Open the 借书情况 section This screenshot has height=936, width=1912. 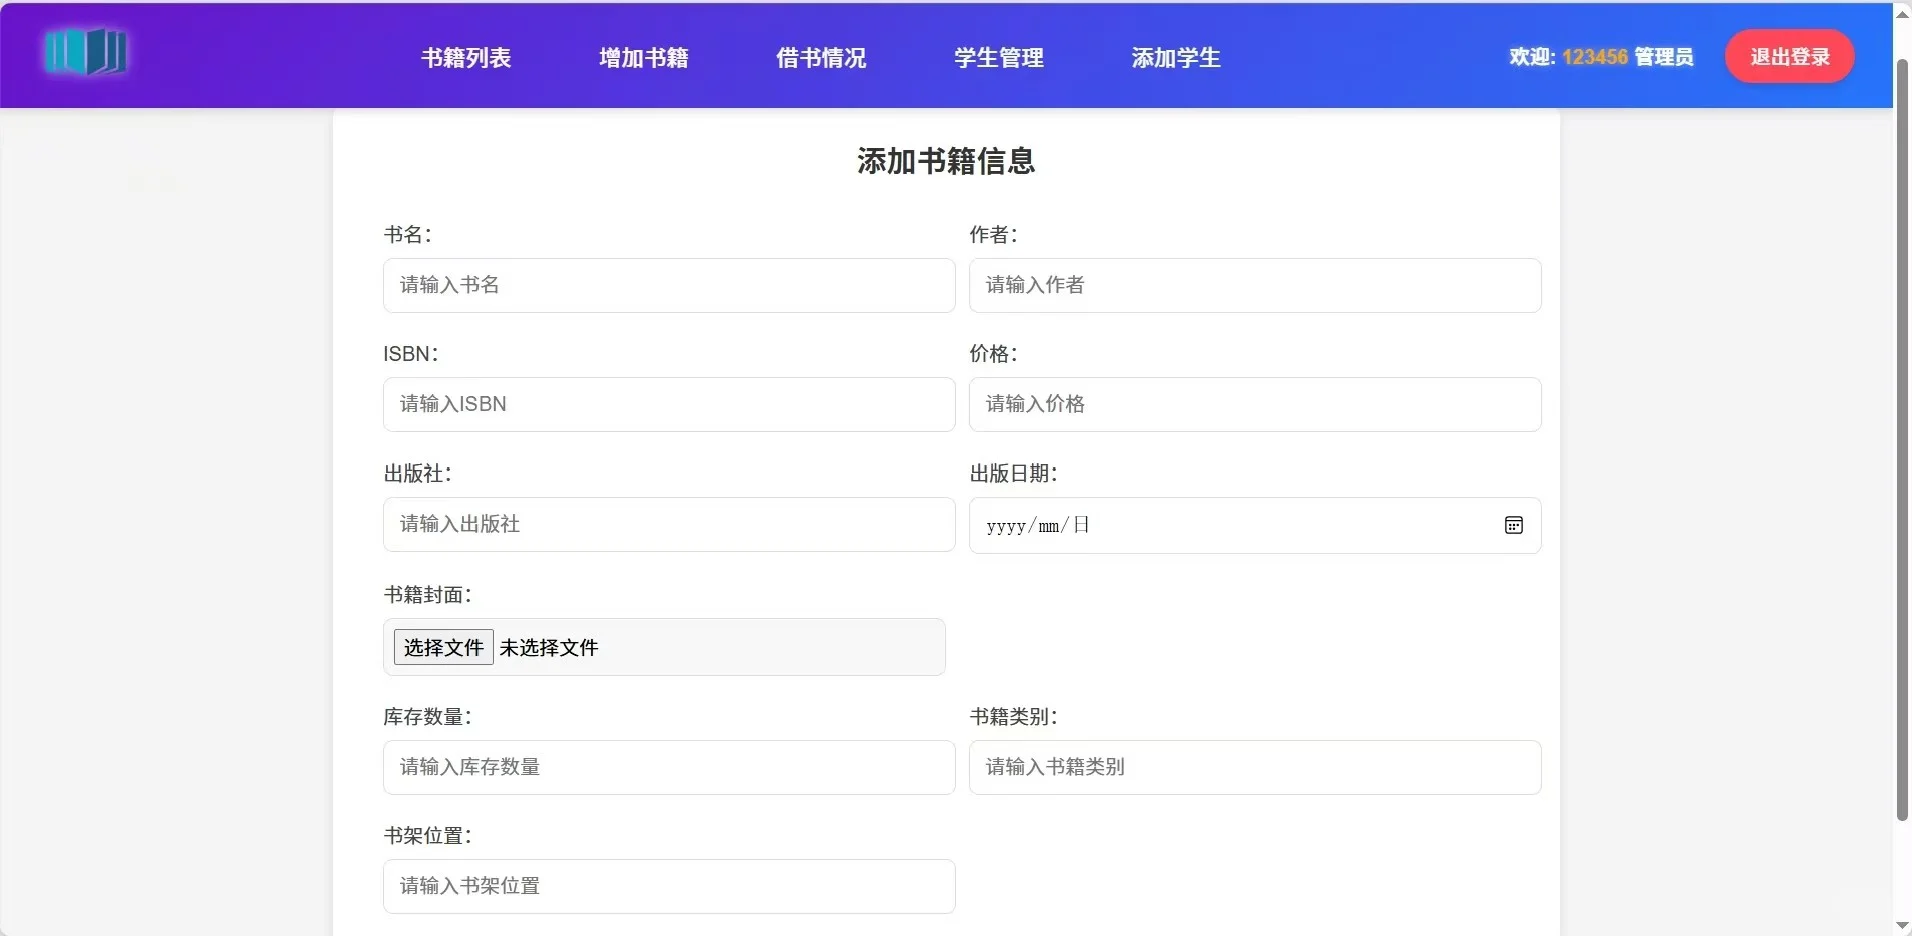(x=820, y=57)
